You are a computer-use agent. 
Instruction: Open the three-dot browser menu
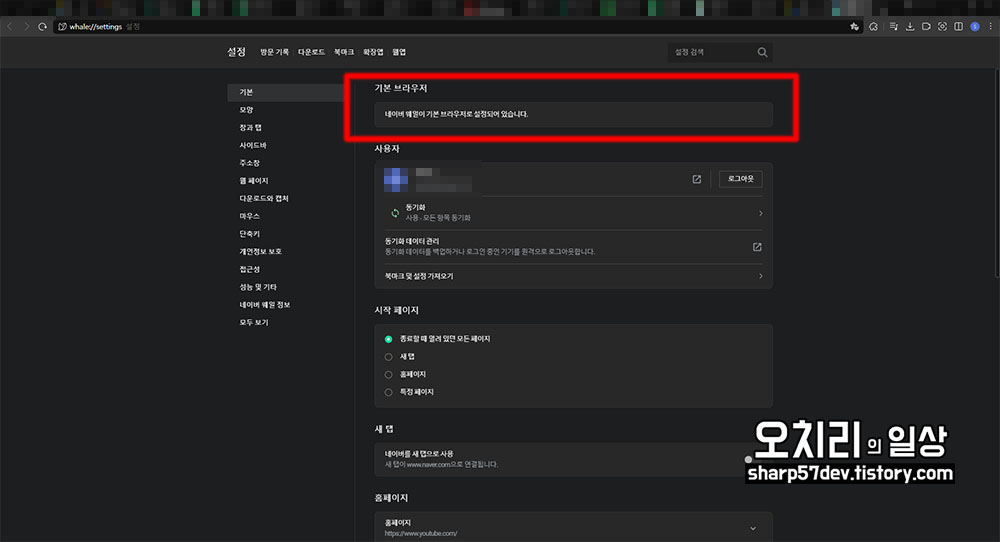(990, 26)
